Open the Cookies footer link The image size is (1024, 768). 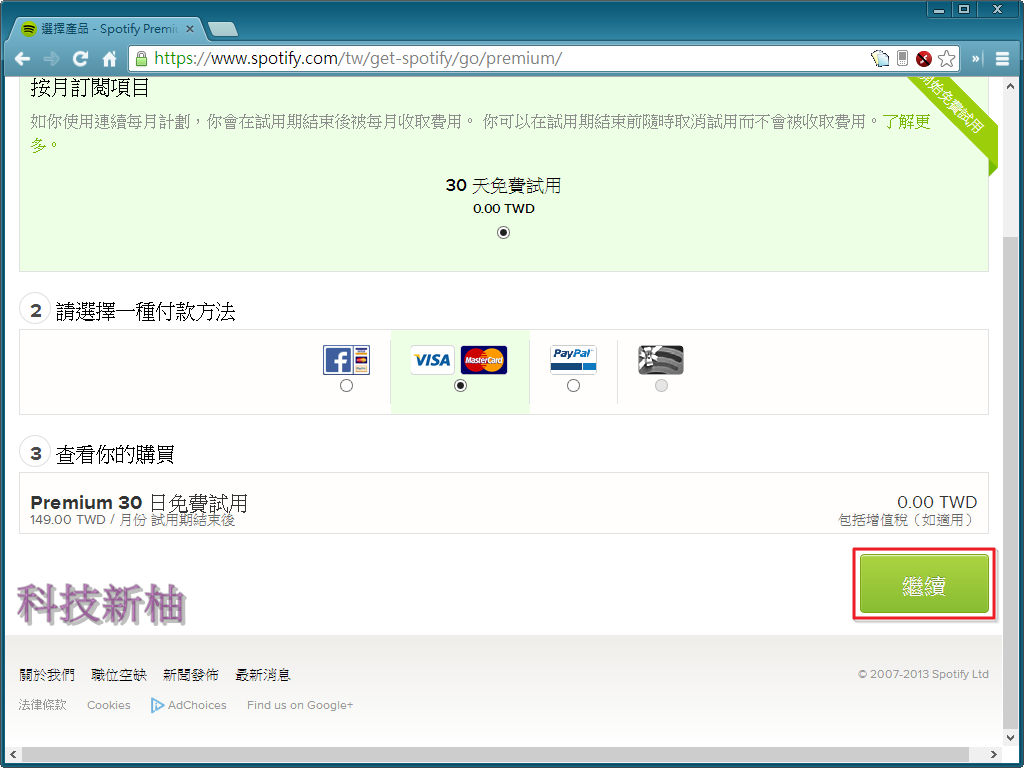coord(108,705)
